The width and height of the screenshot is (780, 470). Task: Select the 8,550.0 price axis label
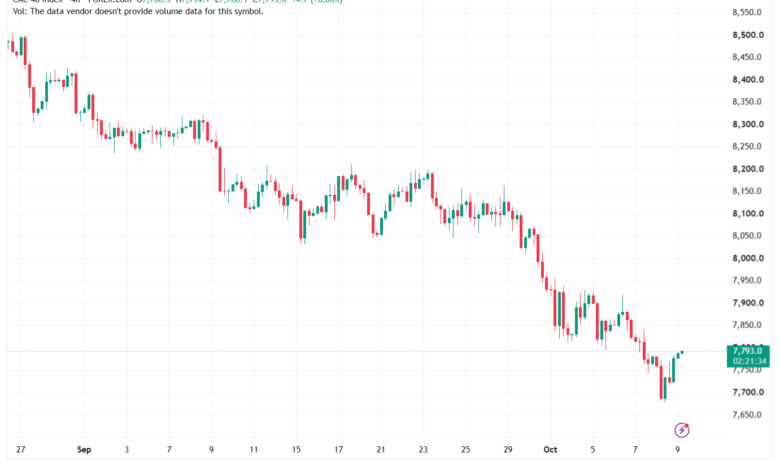point(747,12)
